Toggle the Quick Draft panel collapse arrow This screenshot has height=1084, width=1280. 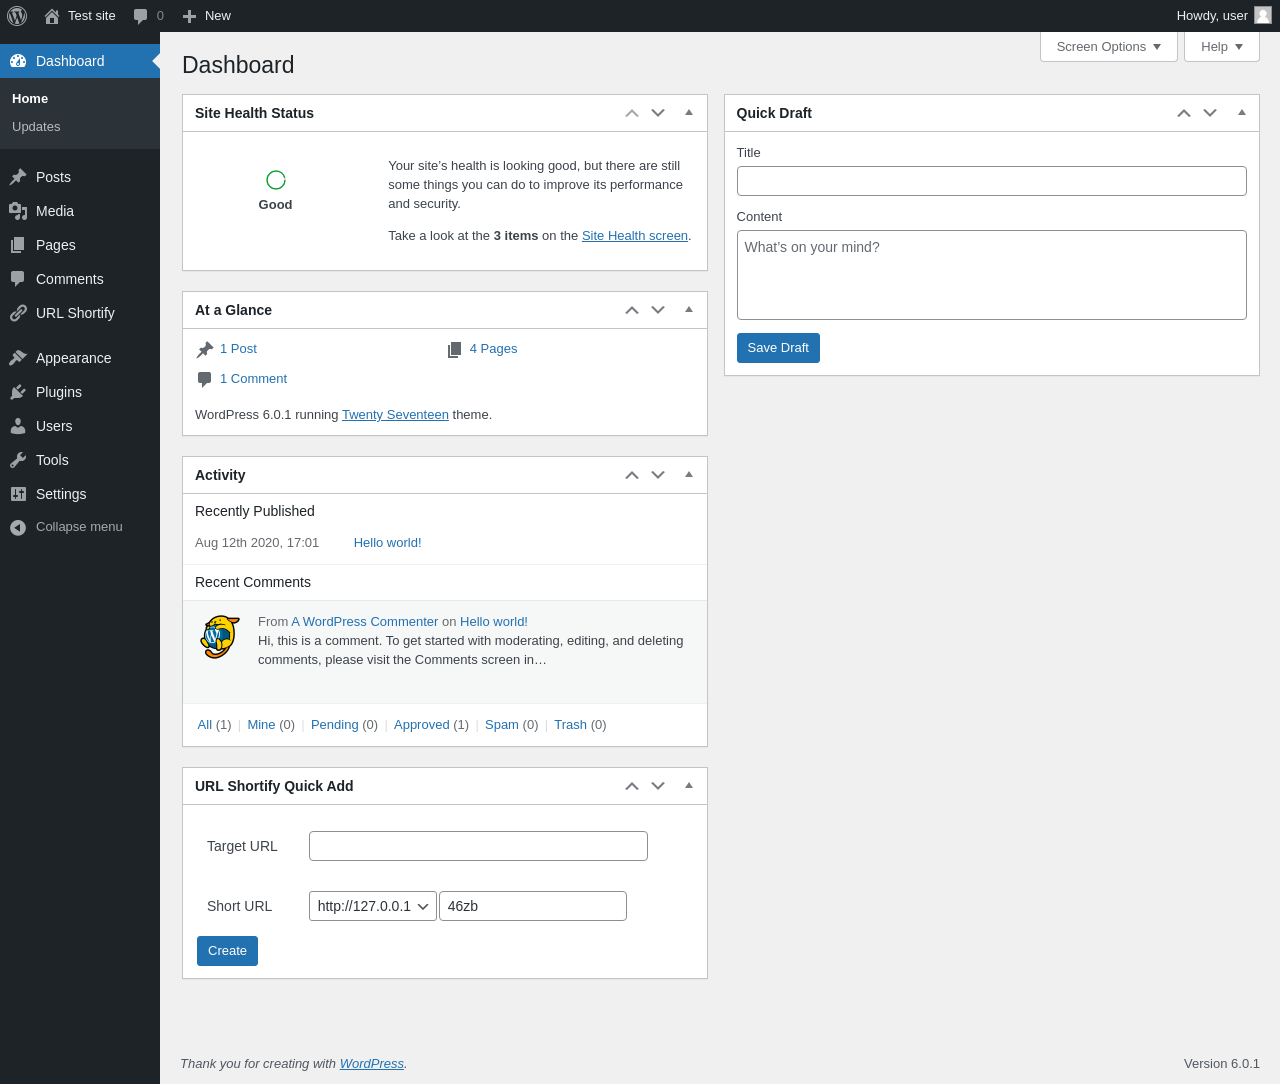click(x=1242, y=113)
